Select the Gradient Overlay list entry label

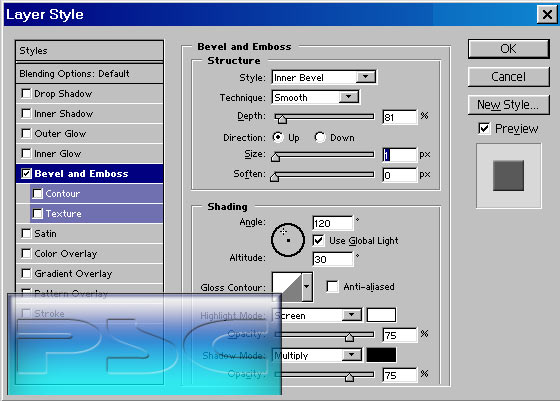pos(73,274)
